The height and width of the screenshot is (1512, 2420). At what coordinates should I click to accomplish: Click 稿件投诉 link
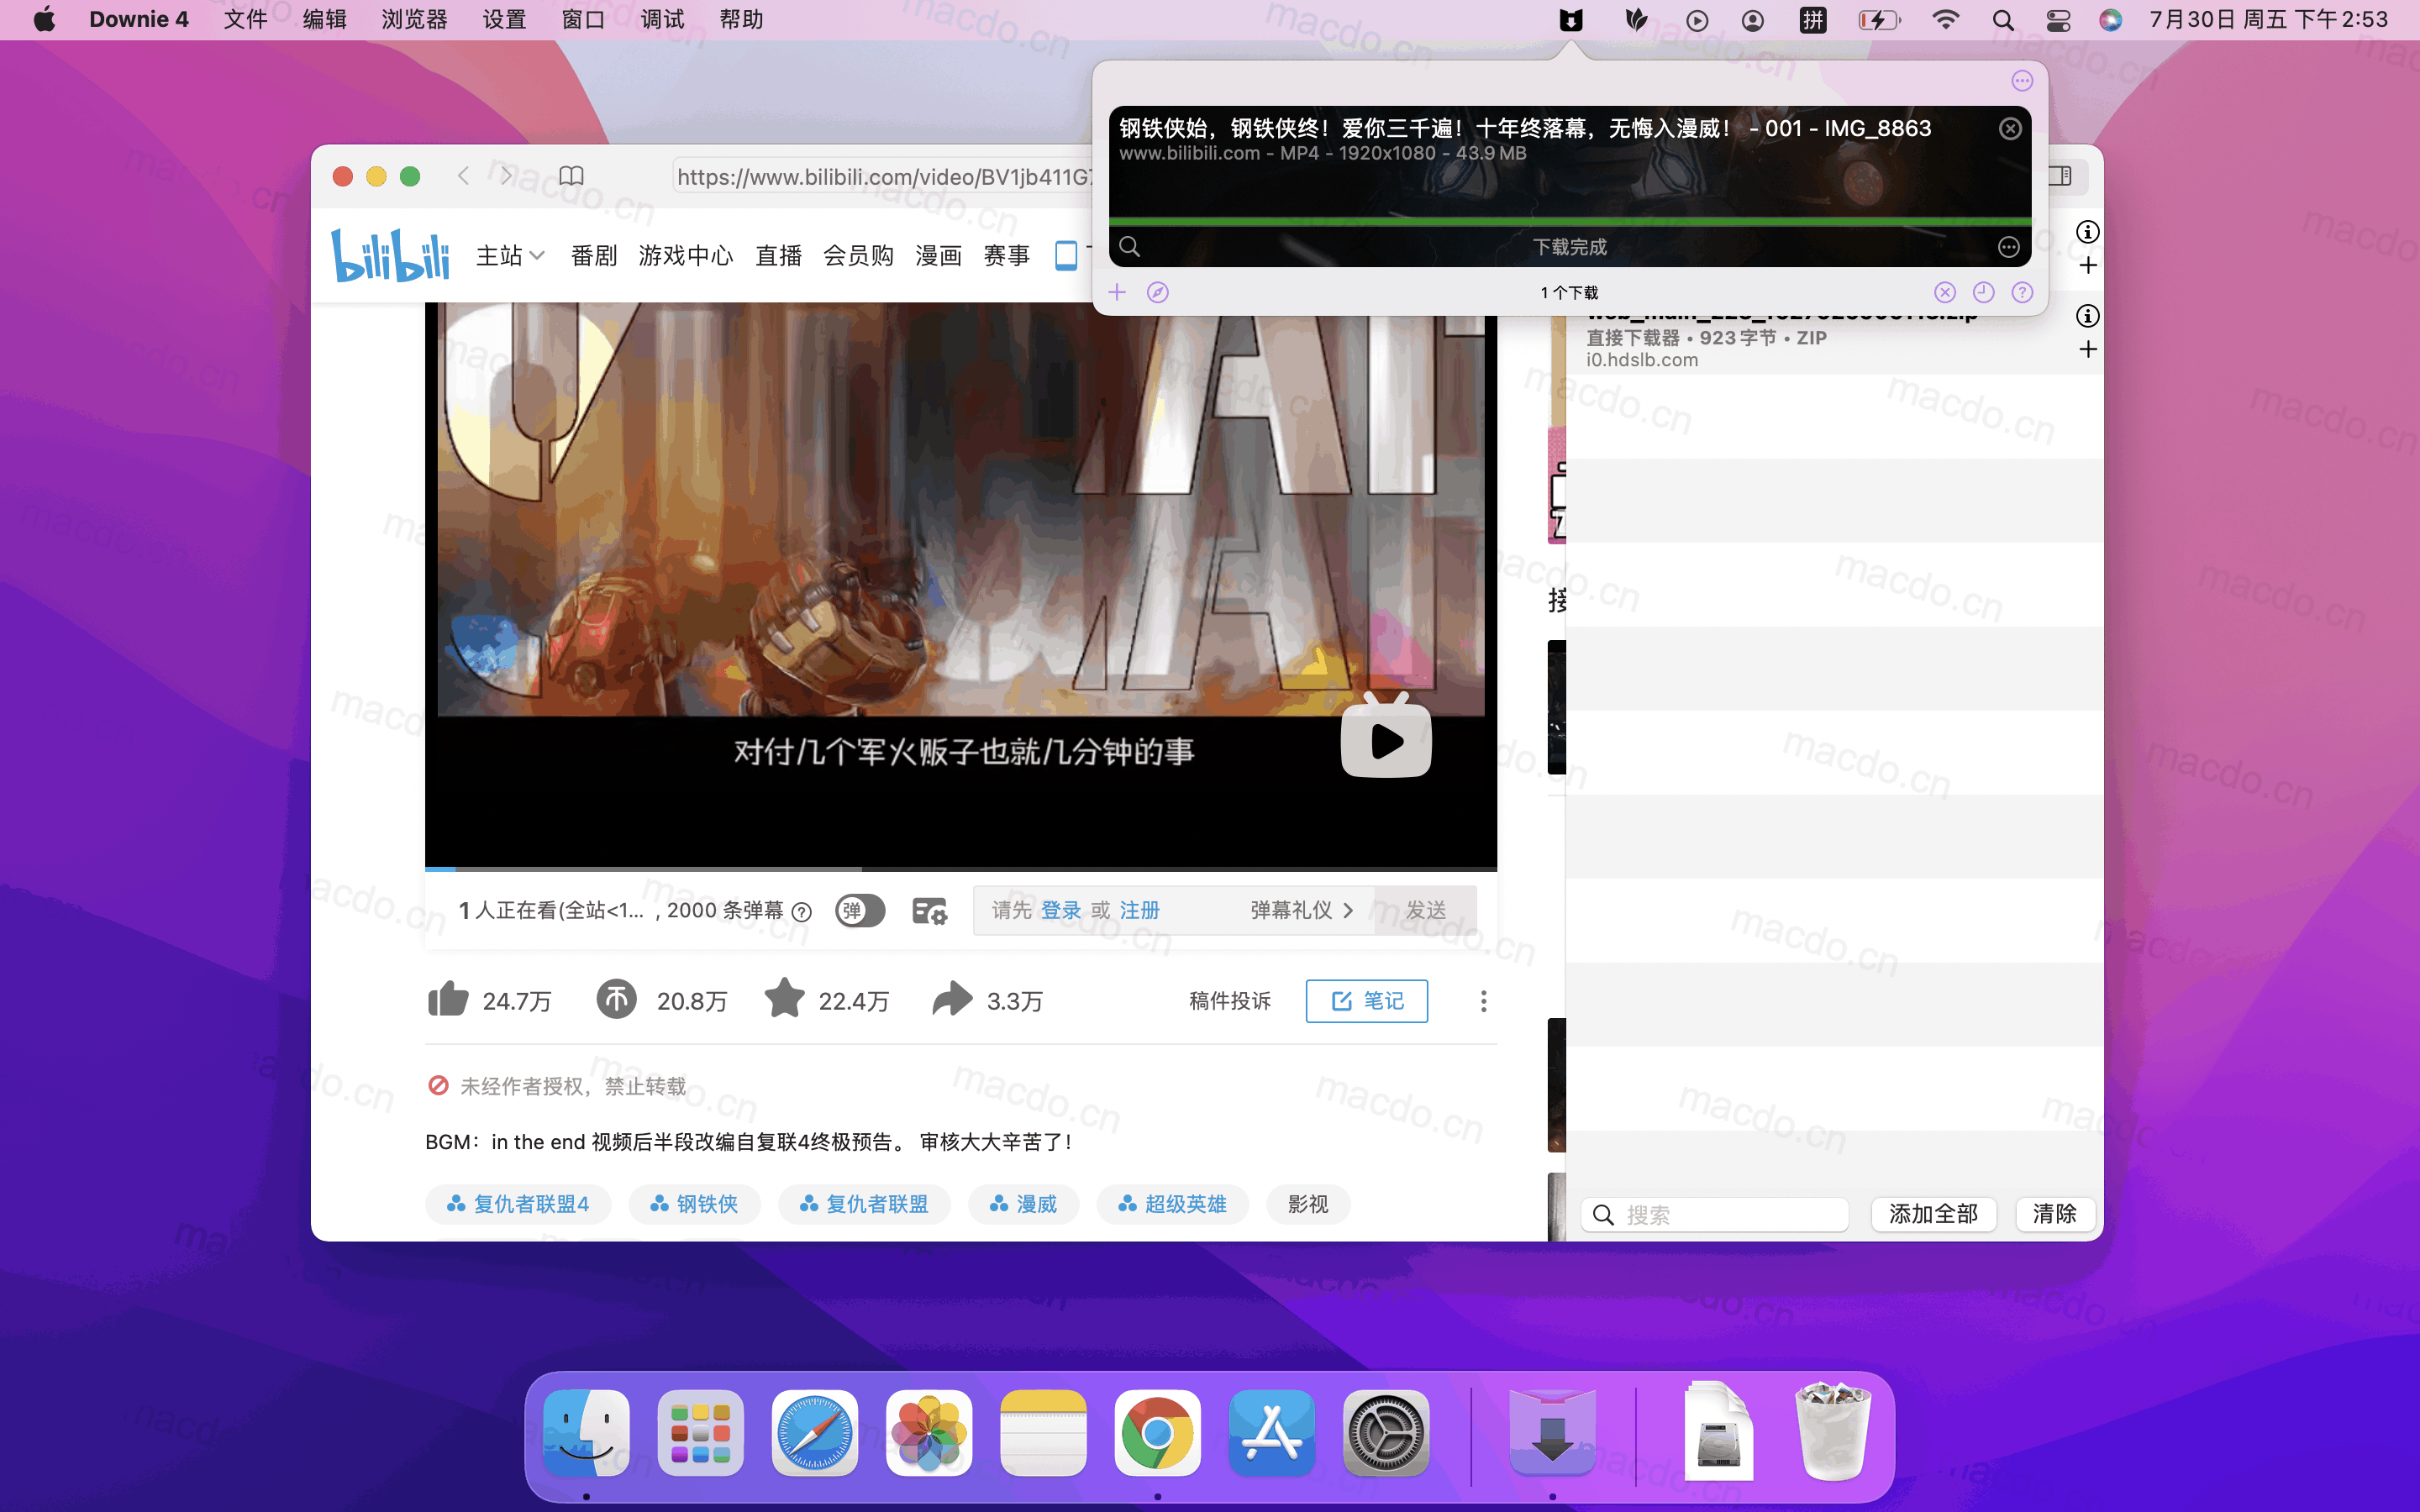click(1230, 1001)
